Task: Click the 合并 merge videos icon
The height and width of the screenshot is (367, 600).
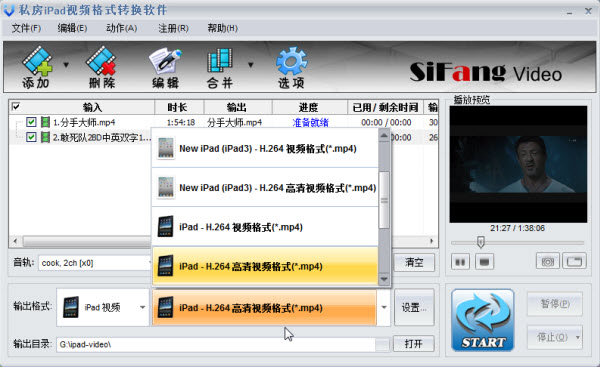Action: coord(220,67)
